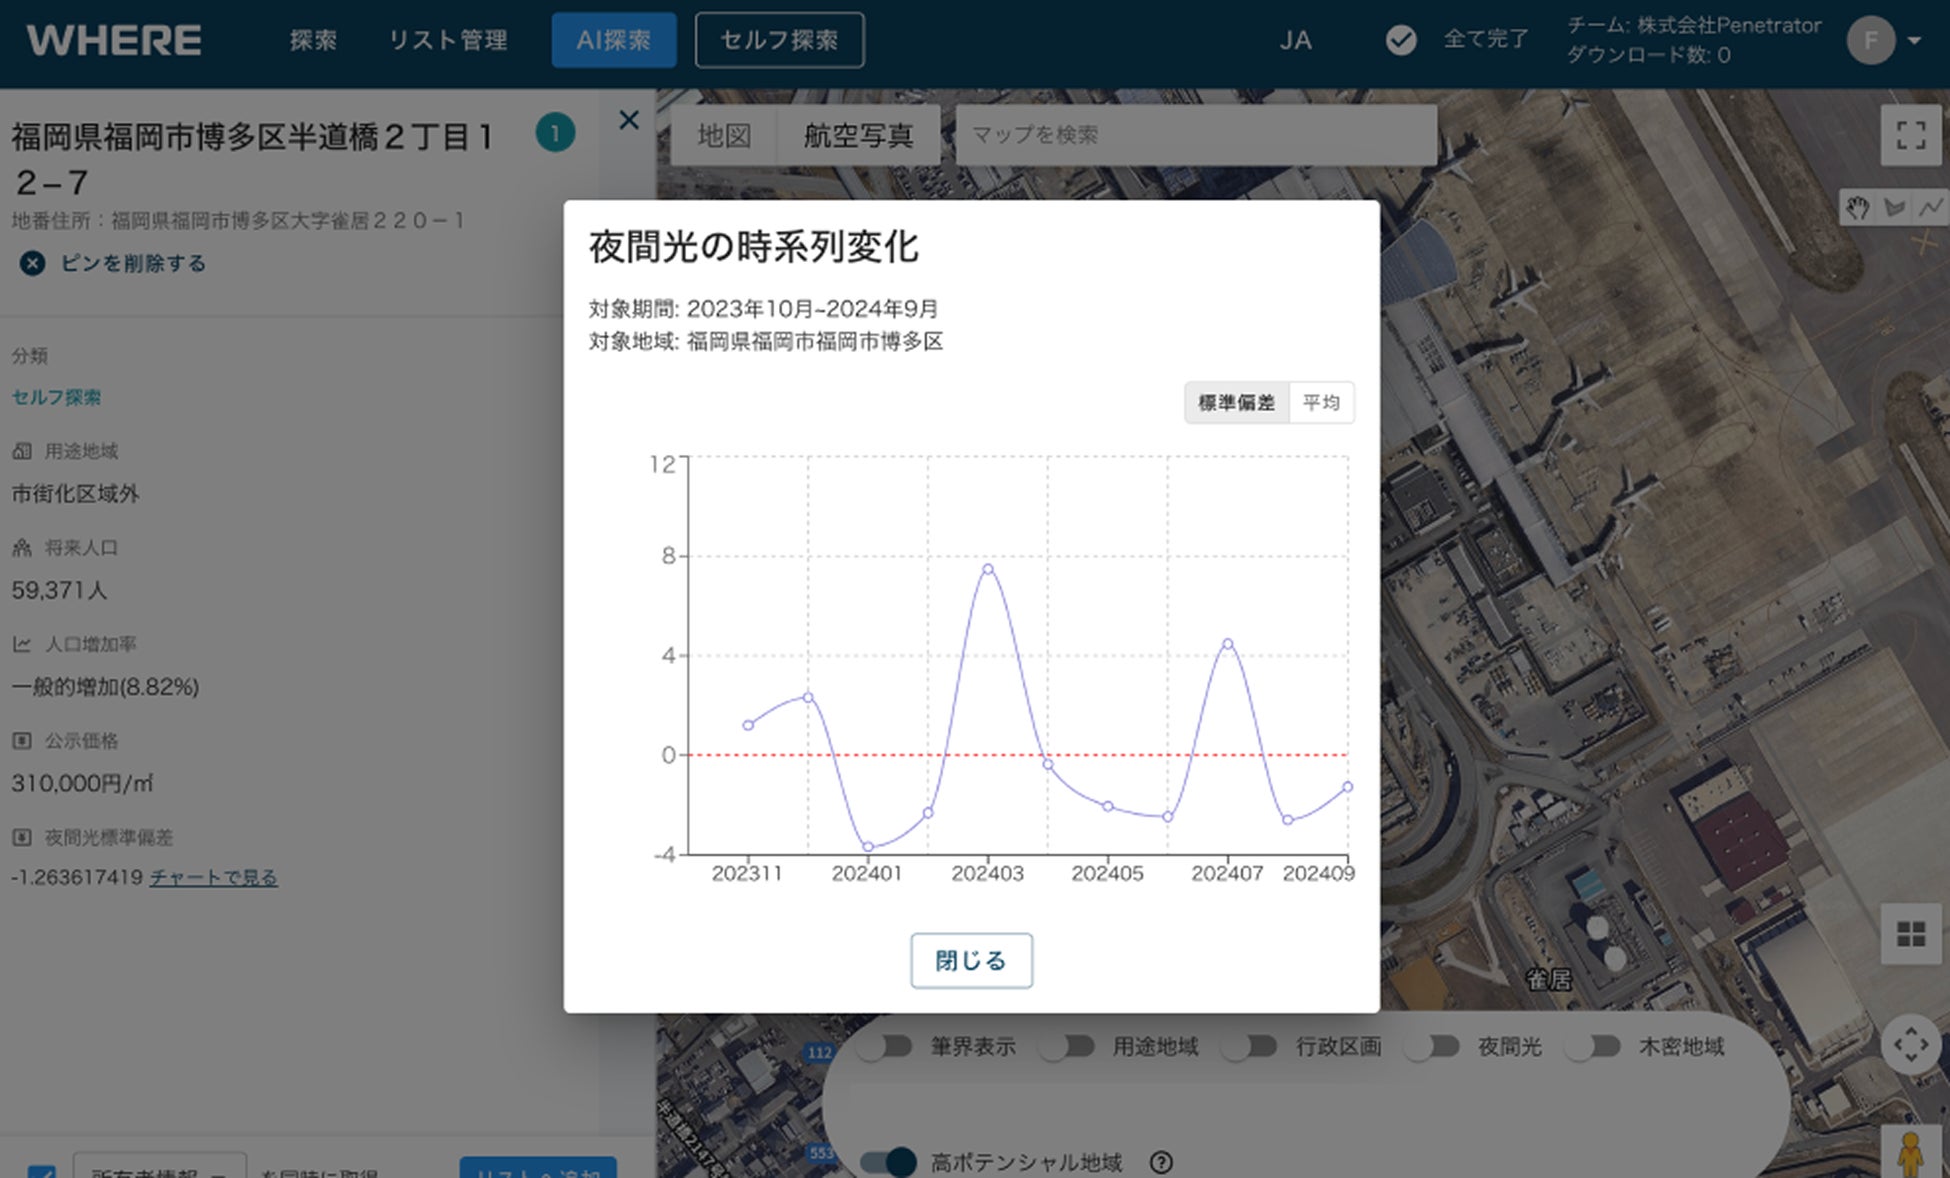
Task: Select the polygon drawing tool
Action: 1894,208
